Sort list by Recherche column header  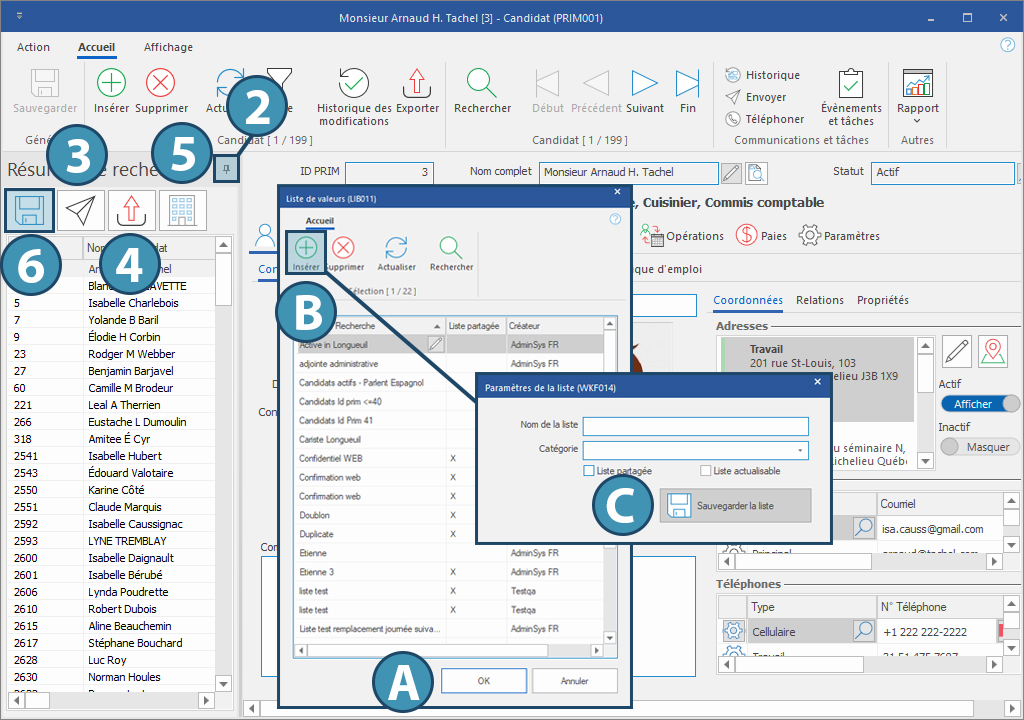point(370,326)
